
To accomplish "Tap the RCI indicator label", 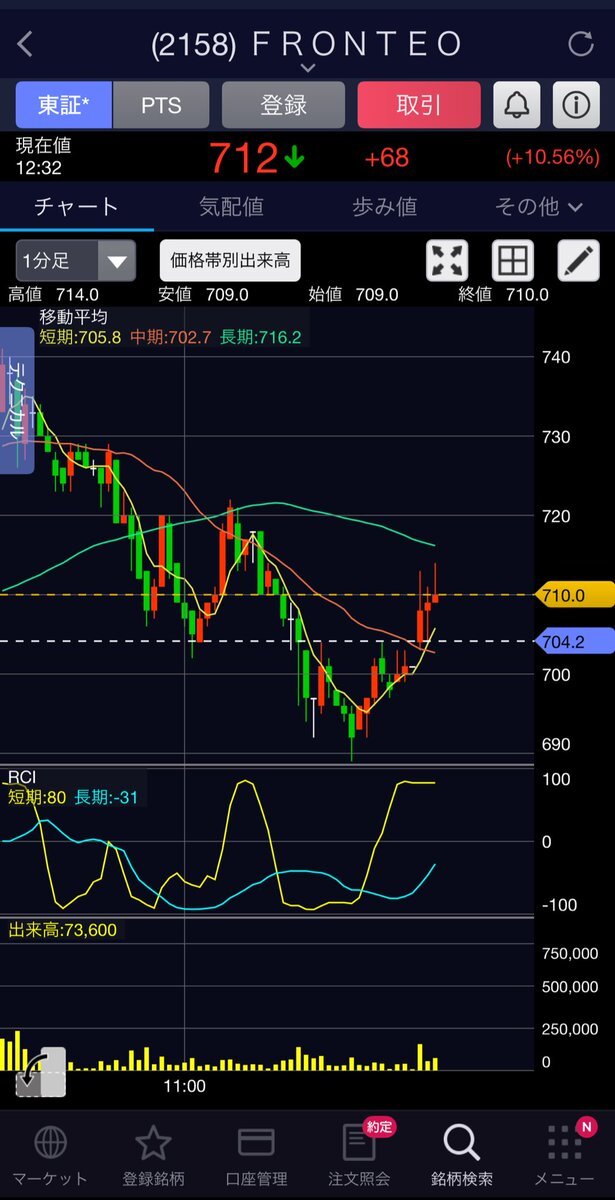I will (22, 777).
